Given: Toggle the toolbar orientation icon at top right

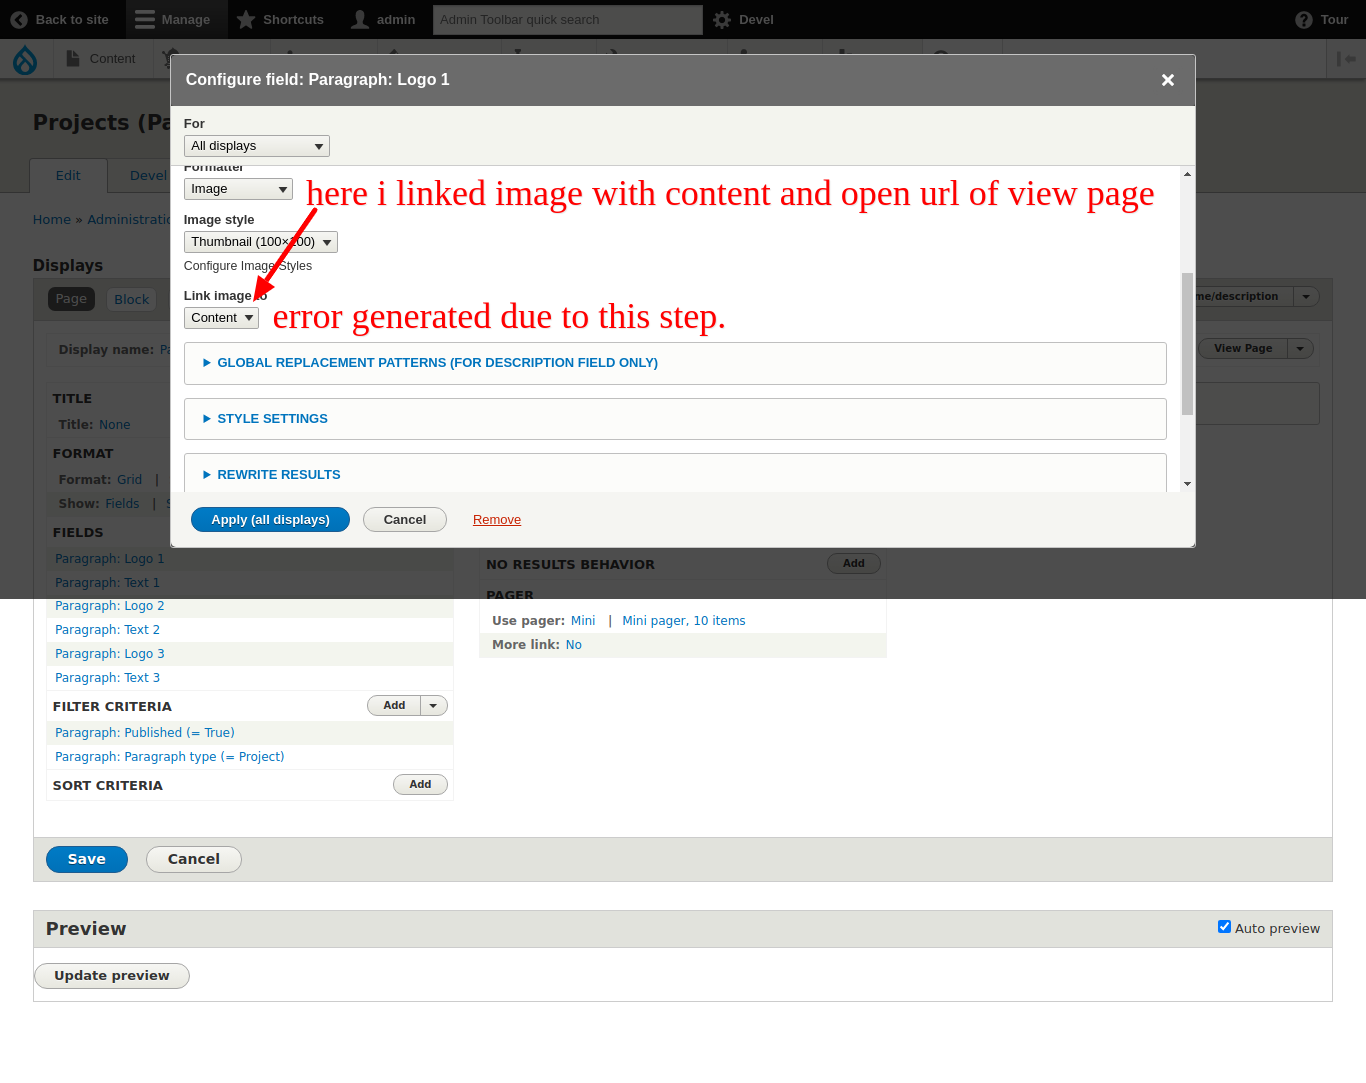Looking at the screenshot, I should [x=1345, y=59].
